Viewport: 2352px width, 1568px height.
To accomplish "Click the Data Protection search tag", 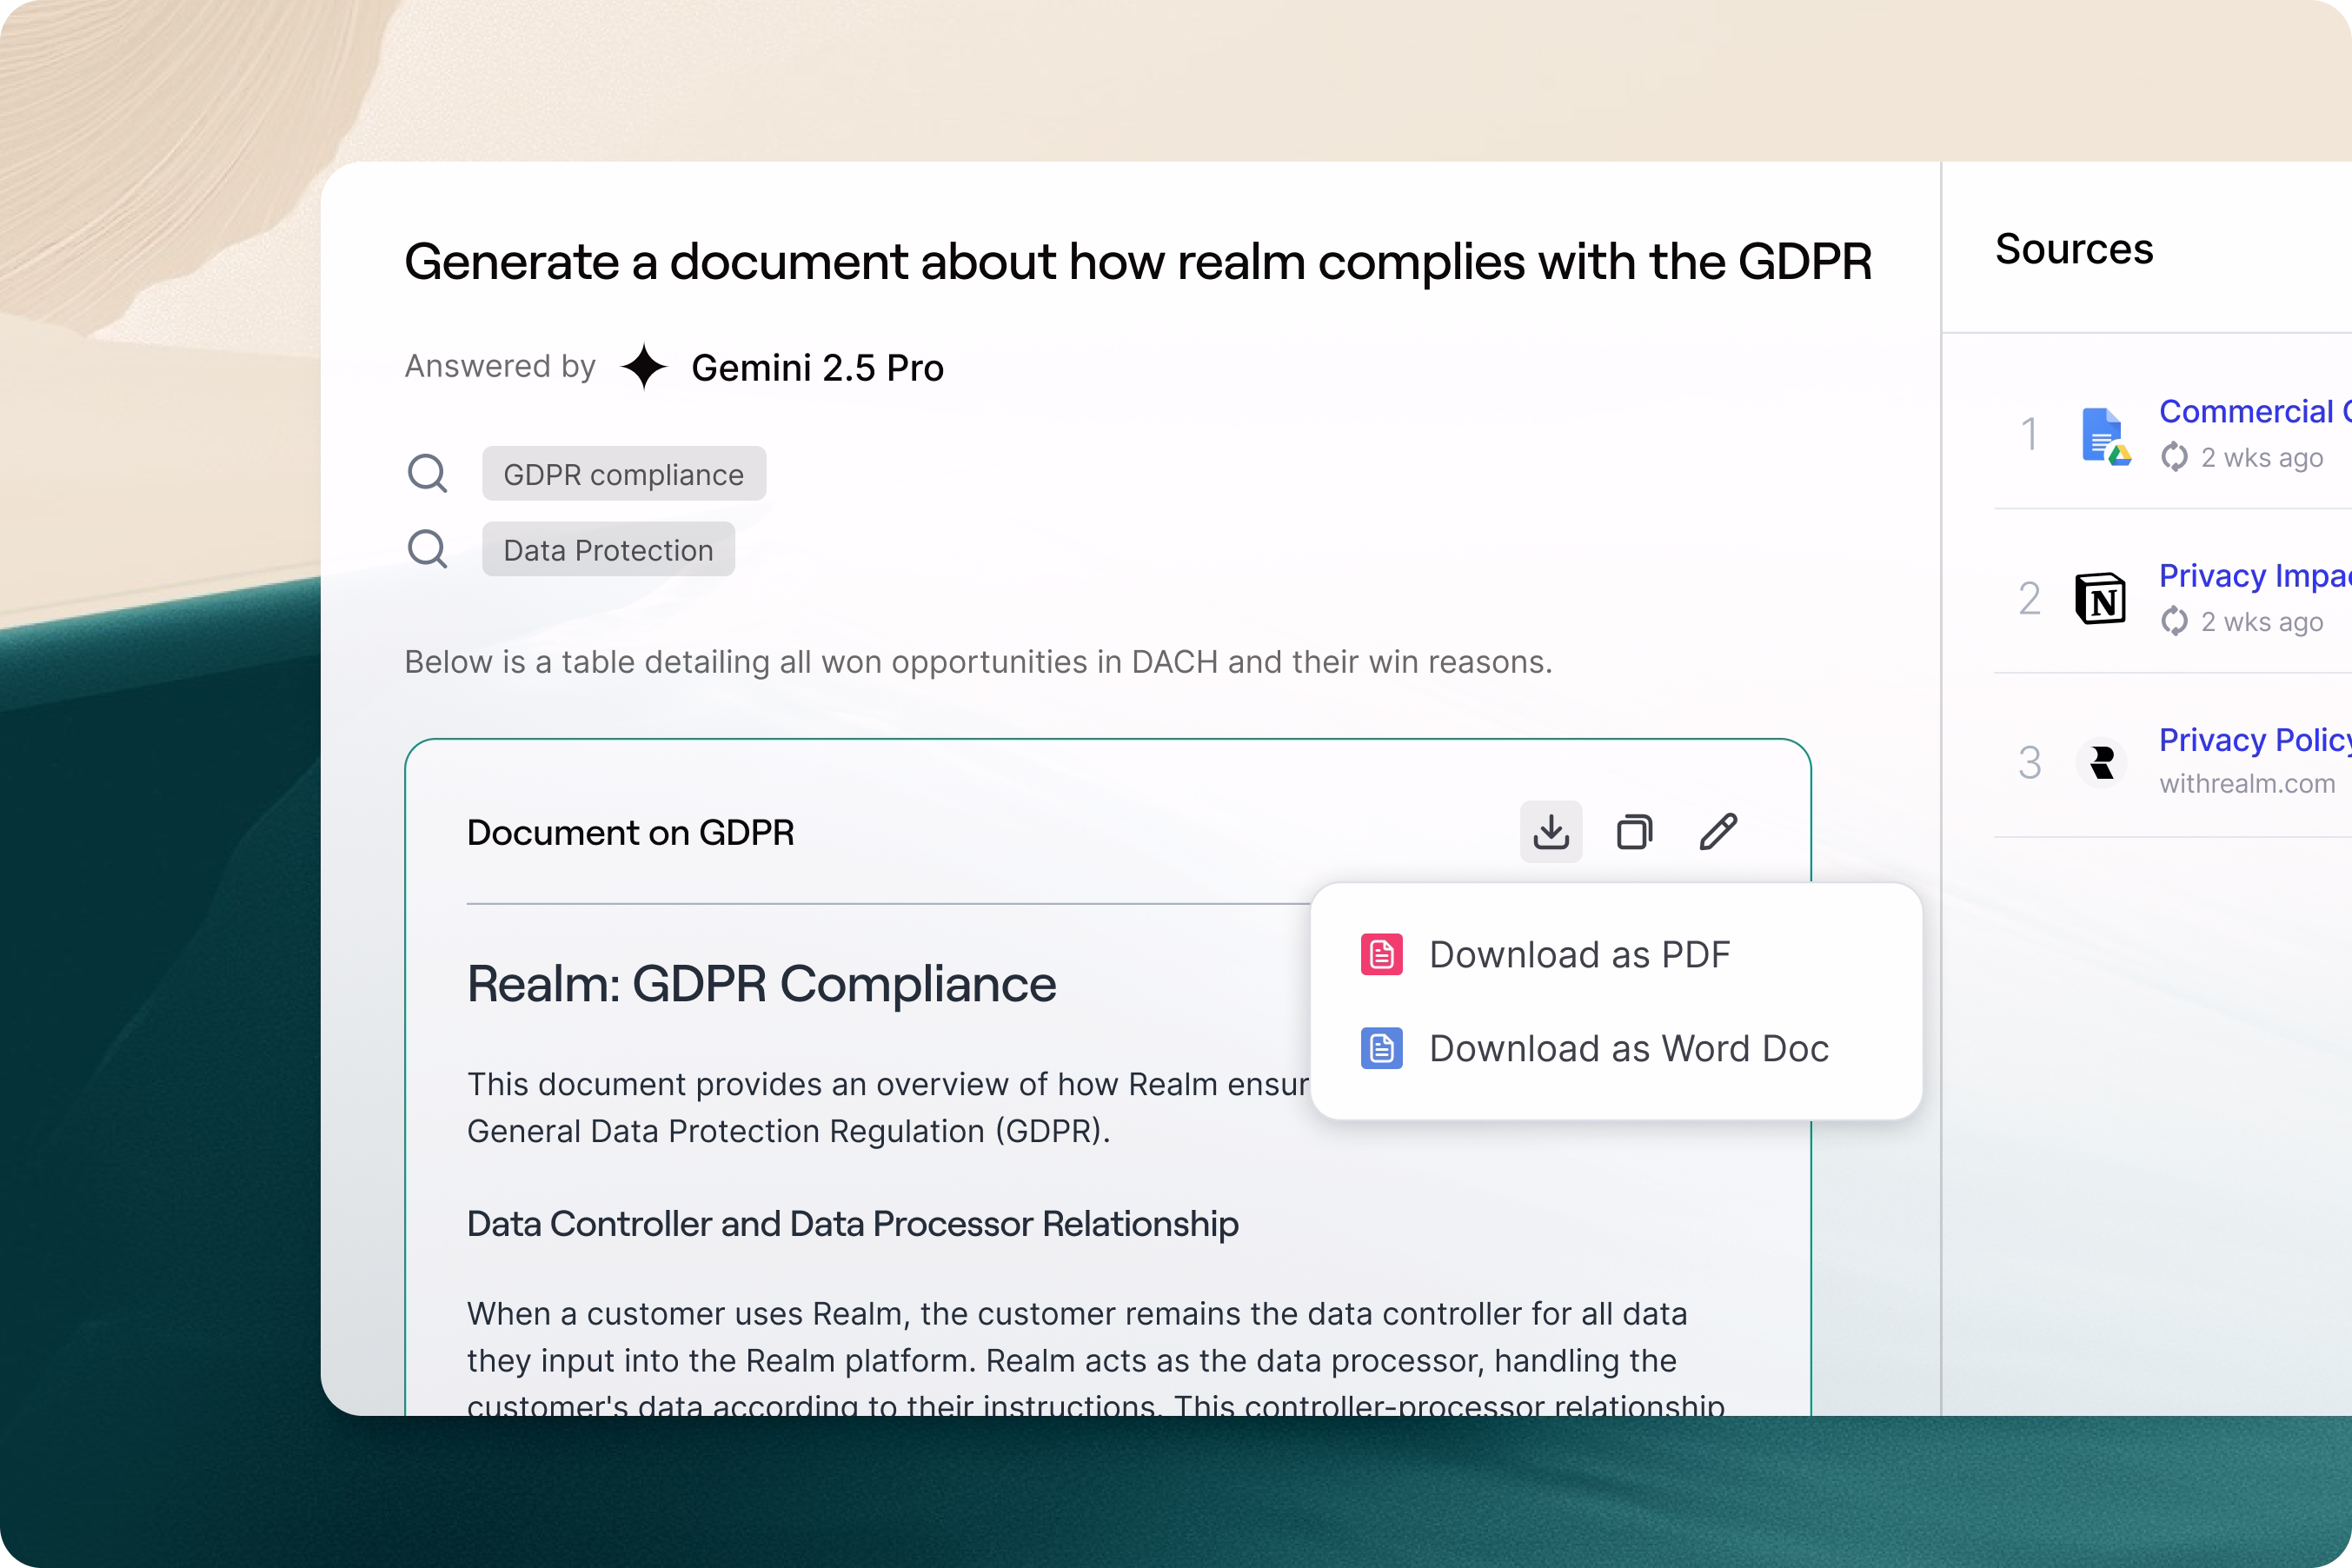I will pyautogui.click(x=608, y=550).
